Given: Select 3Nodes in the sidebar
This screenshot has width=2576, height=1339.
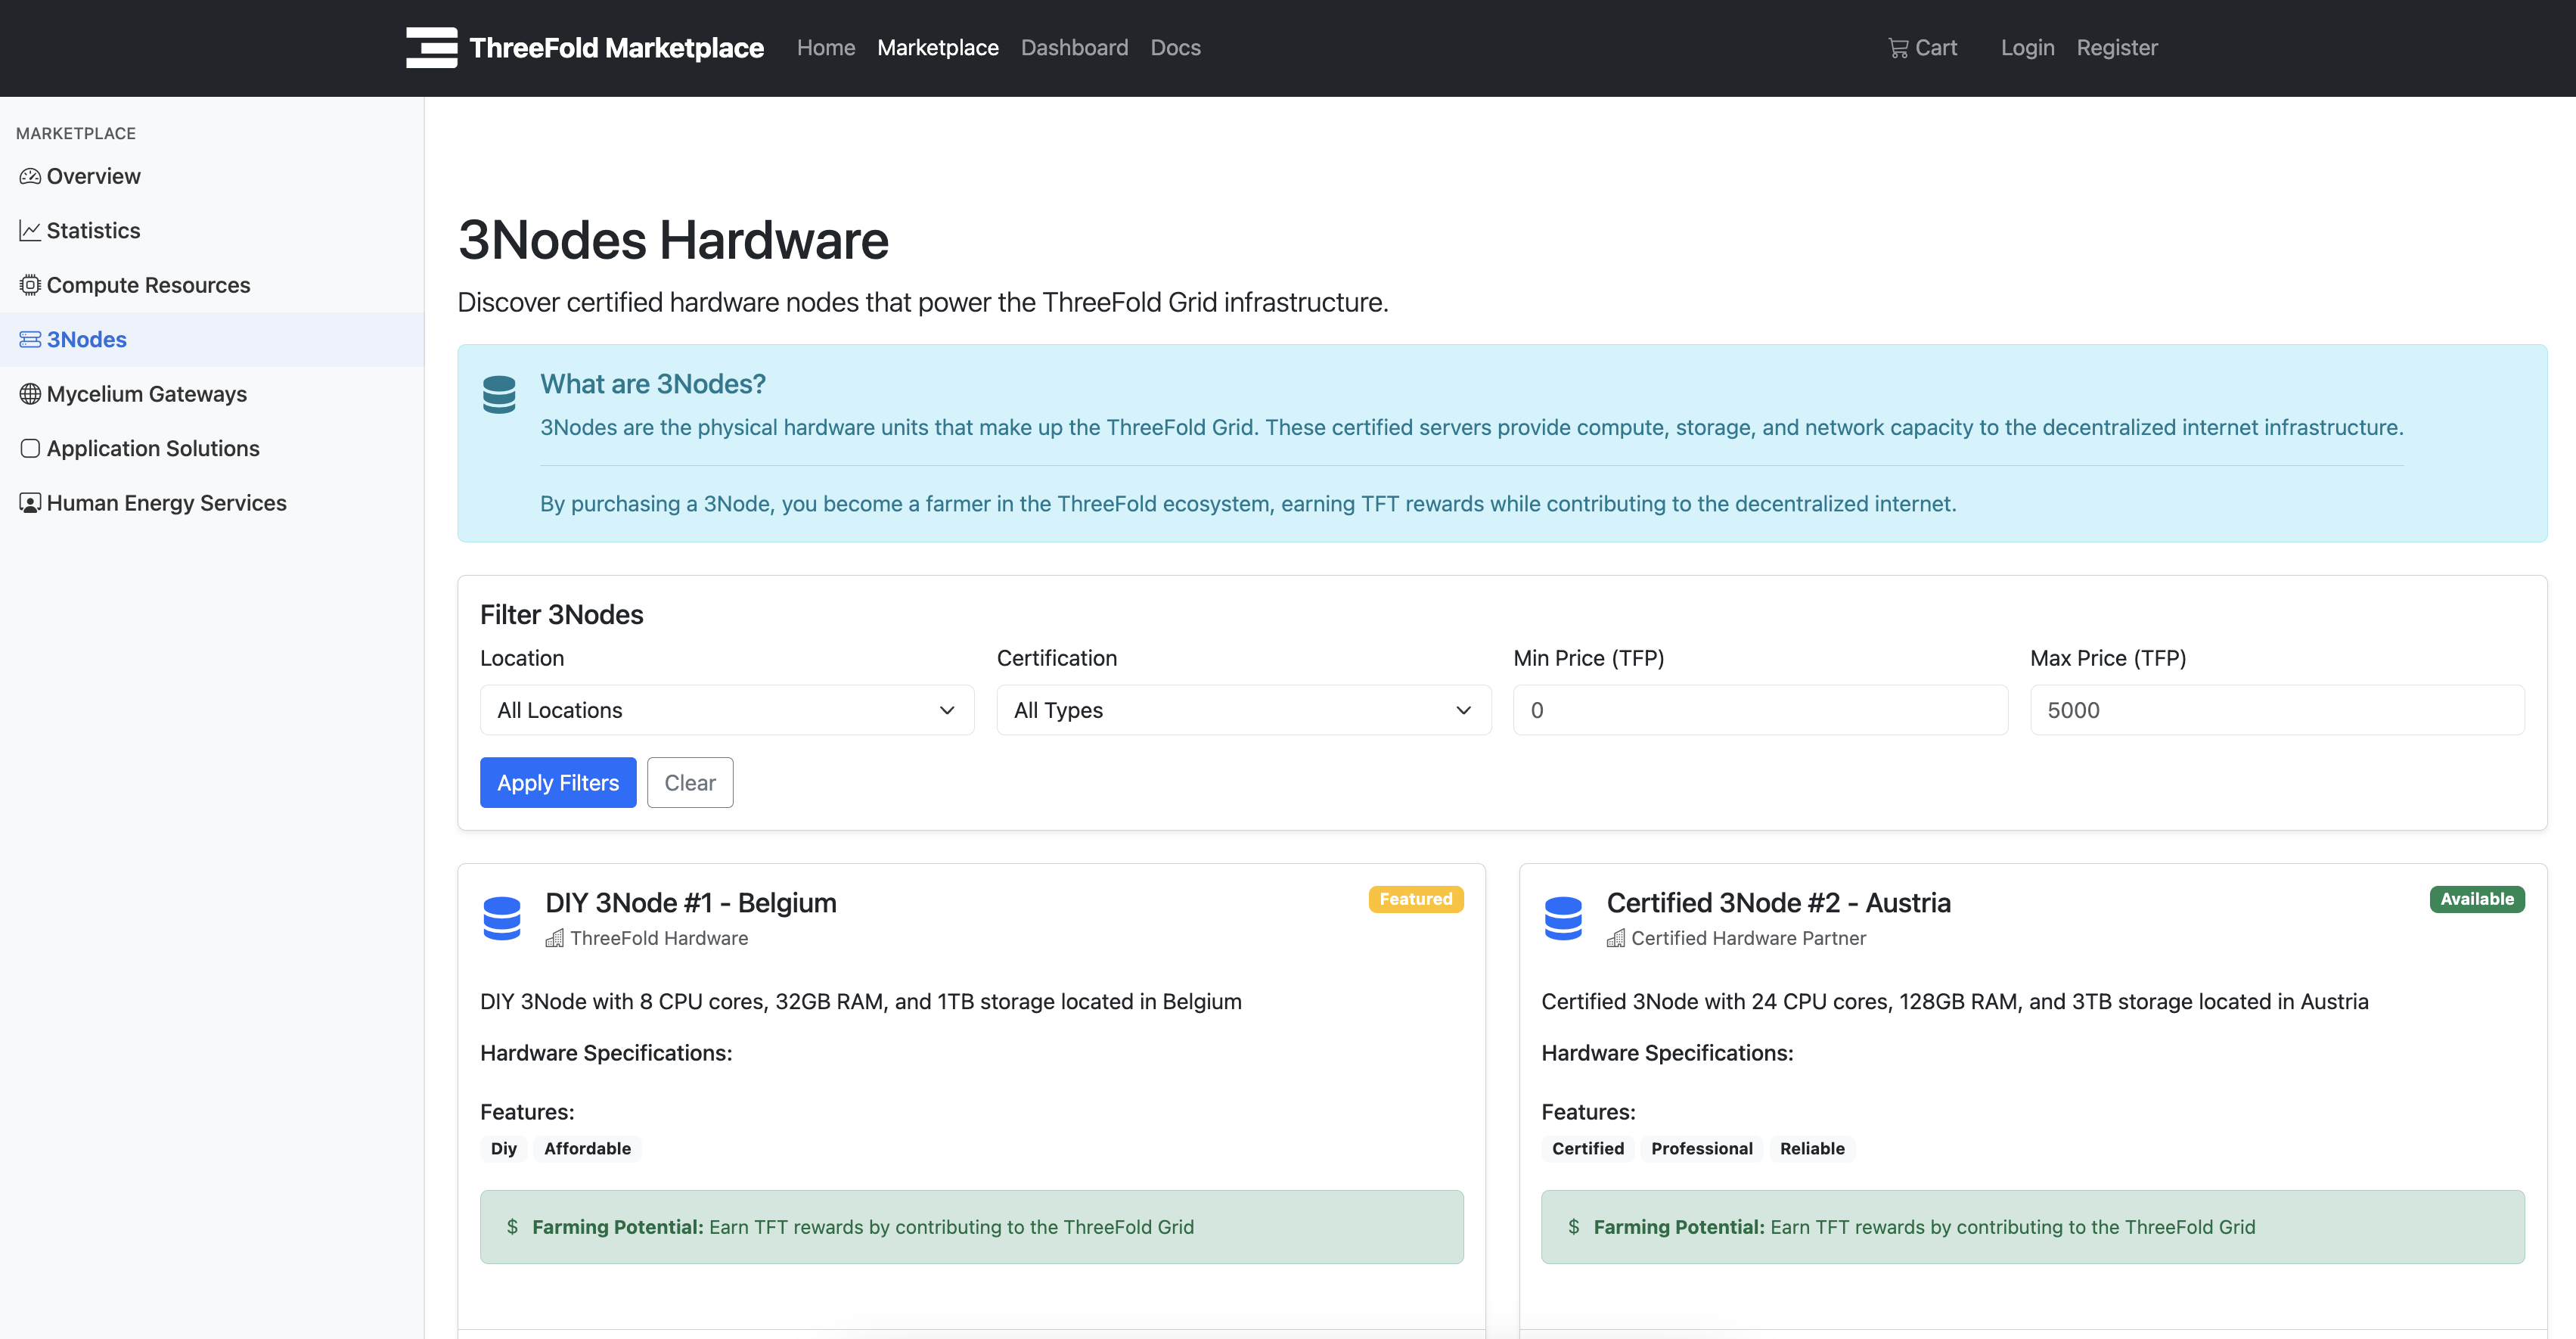Looking at the screenshot, I should pos(87,340).
